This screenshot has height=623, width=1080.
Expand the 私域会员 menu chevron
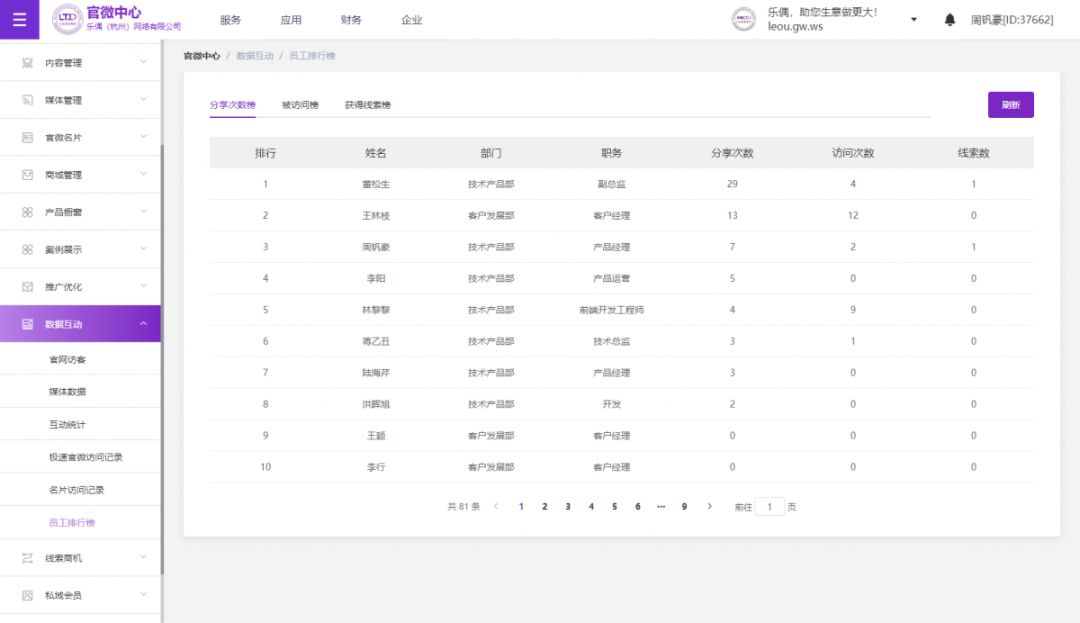[x=143, y=595]
